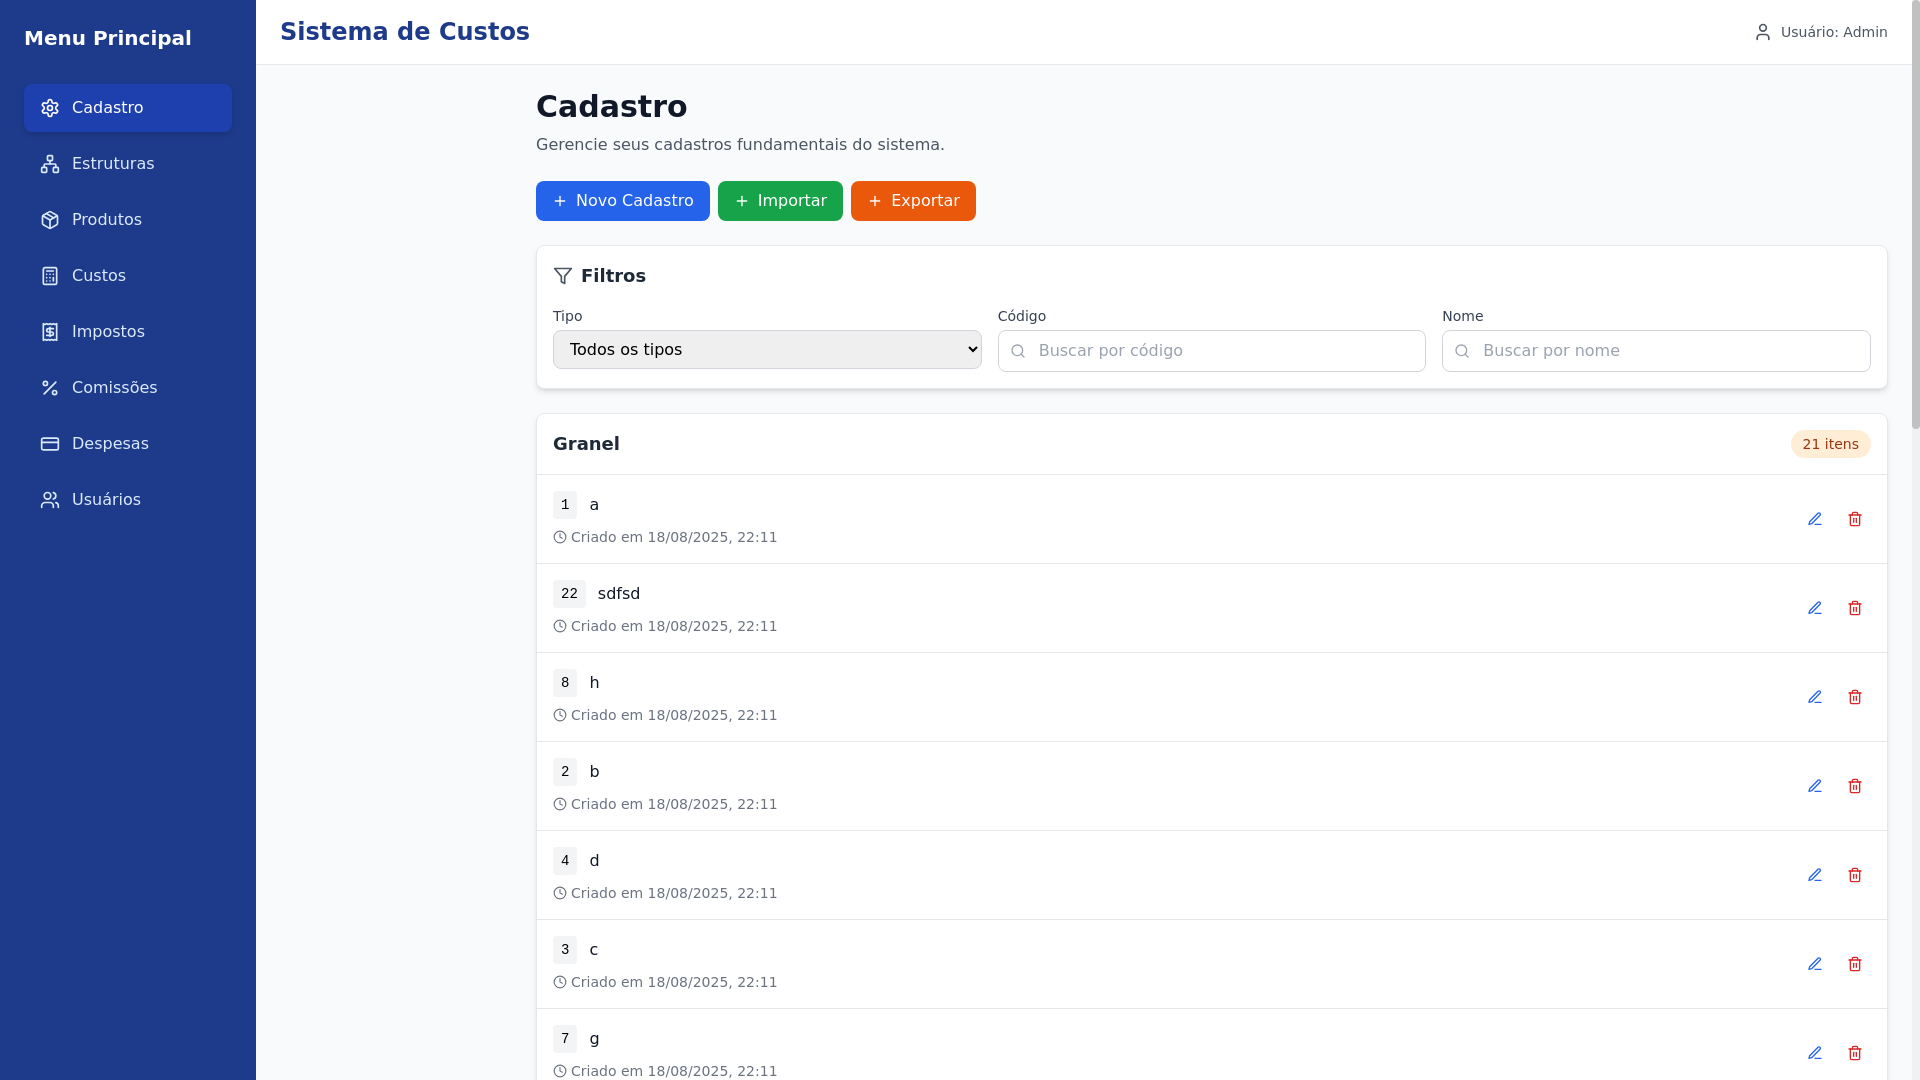Click the orange Exportar button
Image resolution: width=1920 pixels, height=1080 pixels.
pyautogui.click(x=913, y=201)
